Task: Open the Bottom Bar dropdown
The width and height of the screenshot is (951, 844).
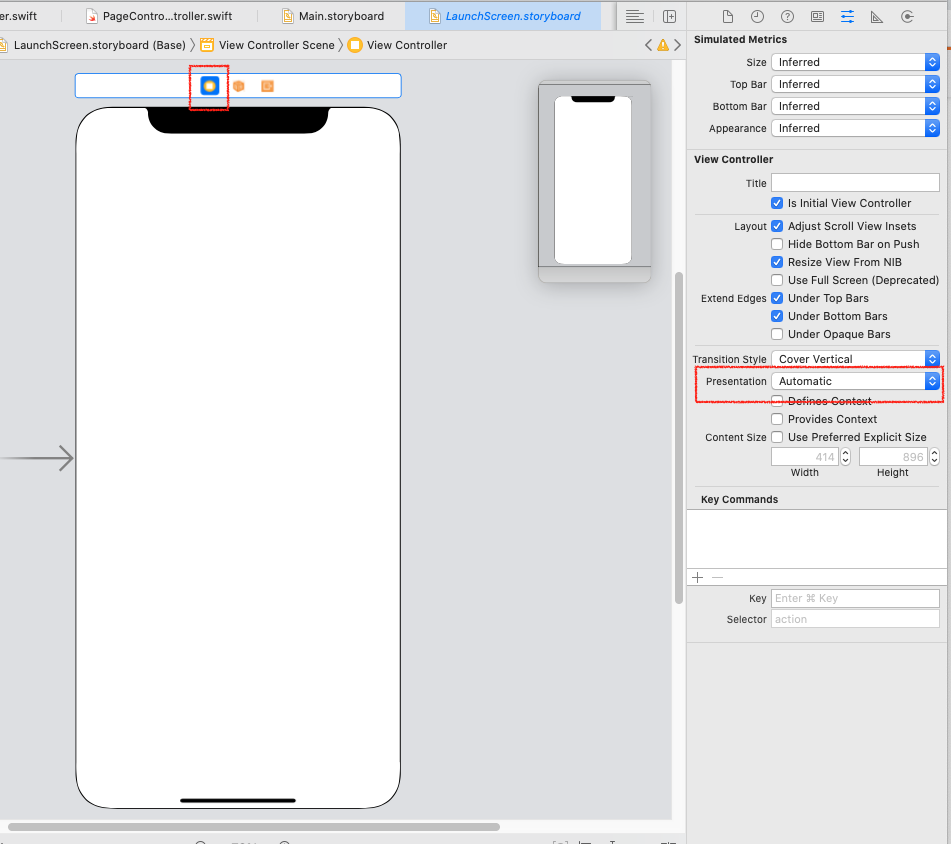Action: click(855, 106)
